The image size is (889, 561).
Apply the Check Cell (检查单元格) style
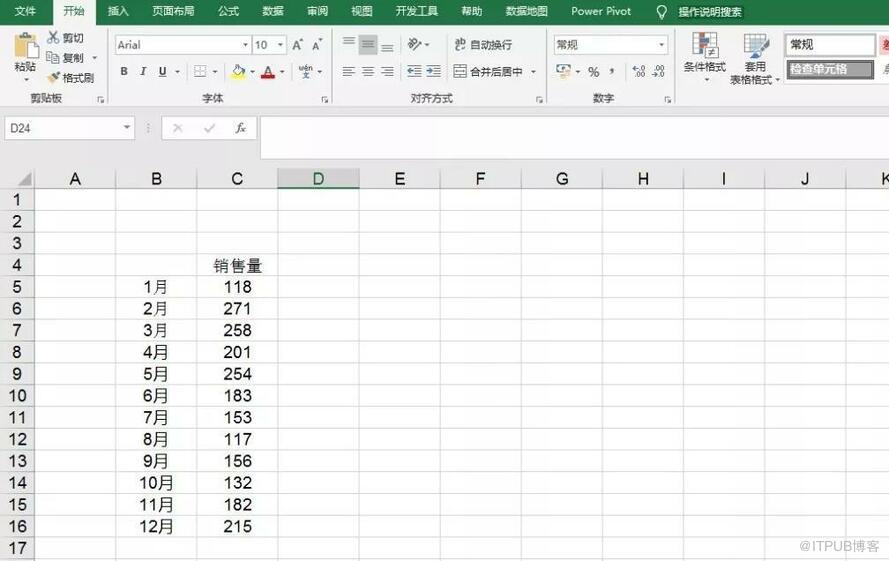point(829,70)
